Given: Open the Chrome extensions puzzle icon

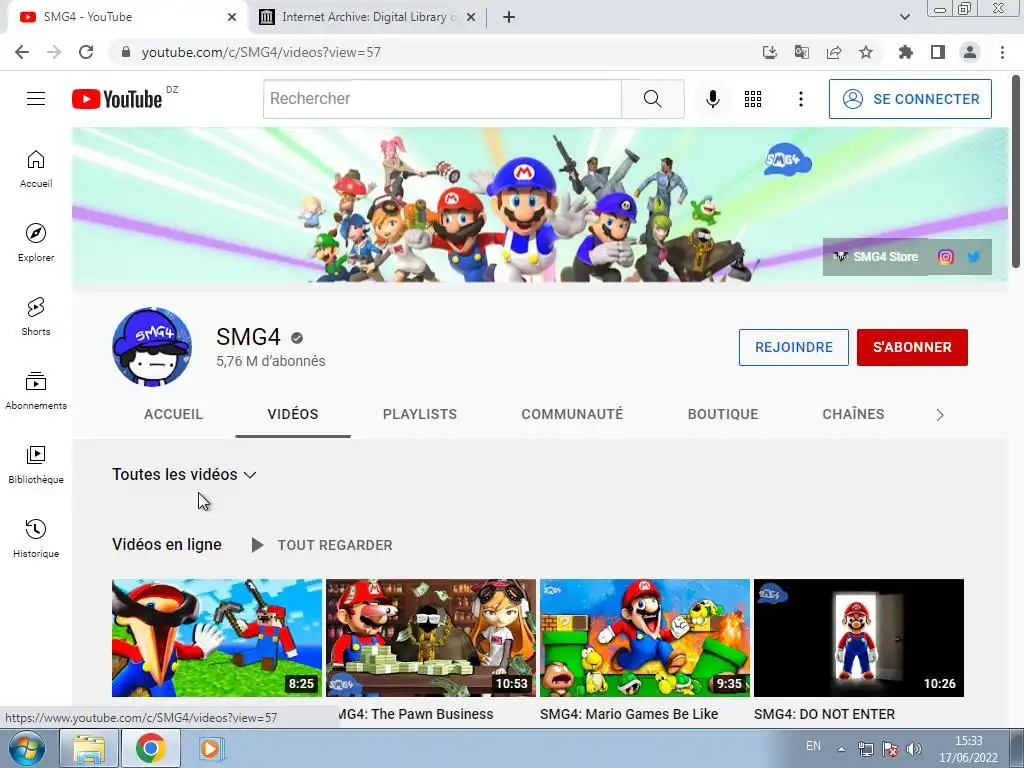Looking at the screenshot, I should coord(905,52).
